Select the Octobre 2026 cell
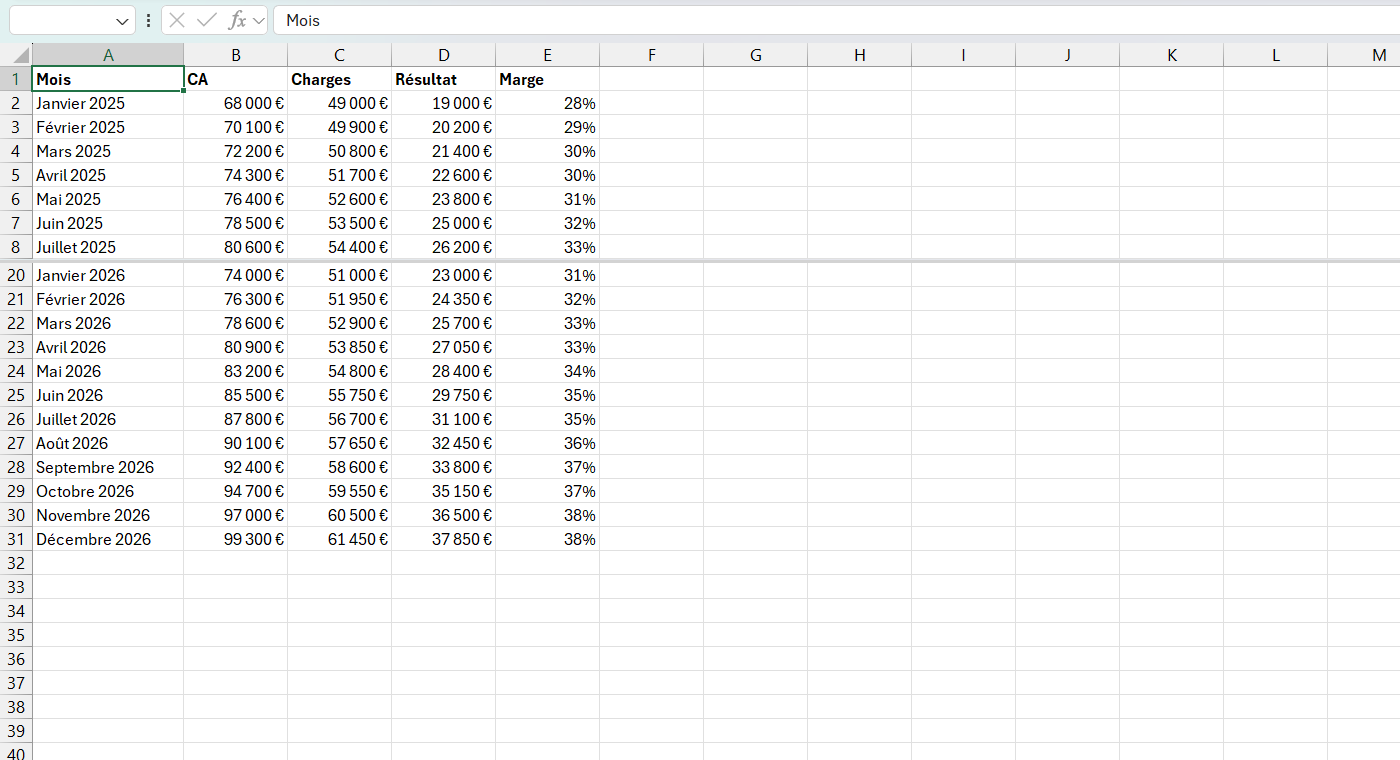Screen dimensions: 1400x760 [108, 491]
